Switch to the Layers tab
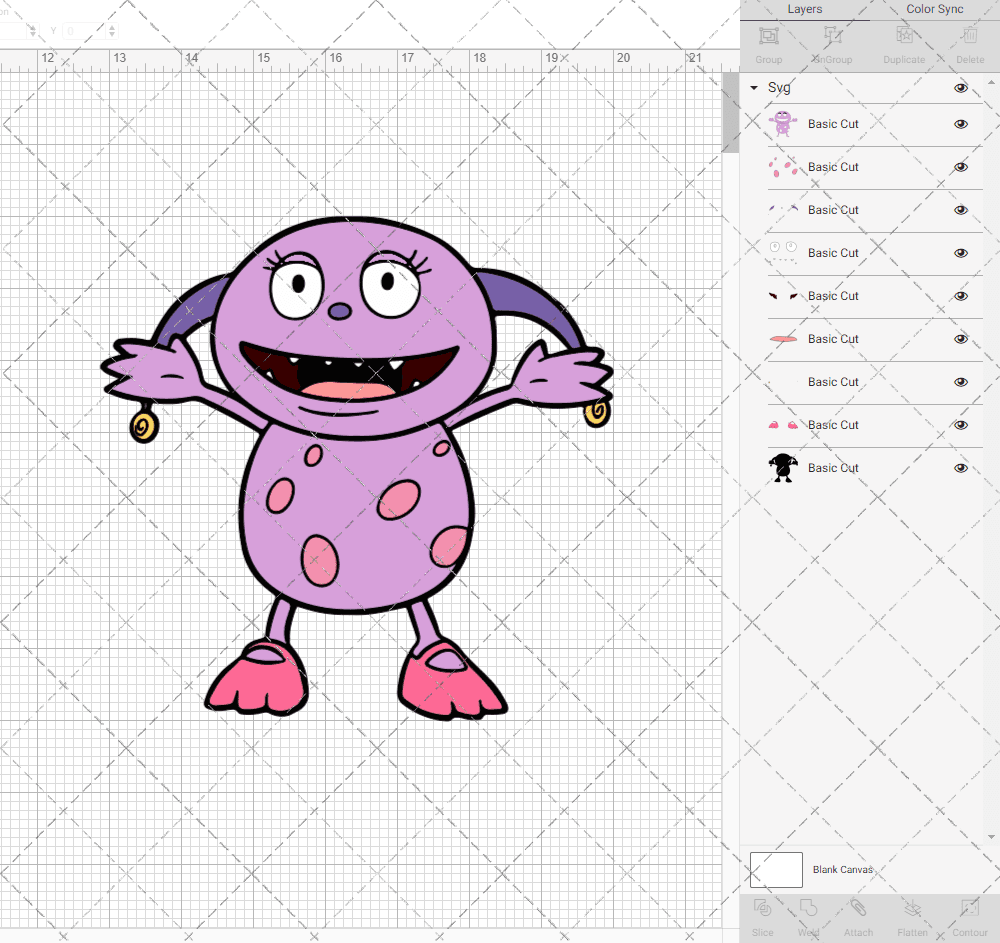The height and width of the screenshot is (943, 1000). (x=804, y=10)
